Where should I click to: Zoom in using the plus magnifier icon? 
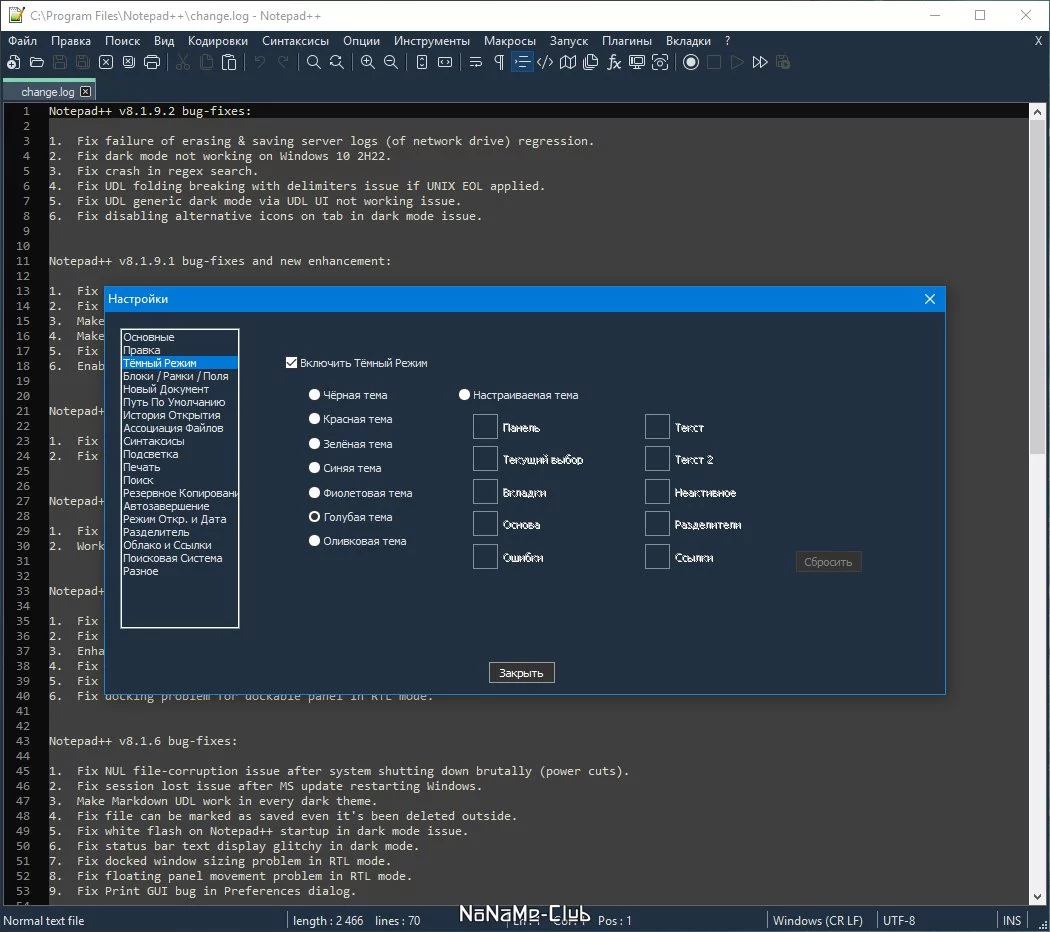point(368,62)
